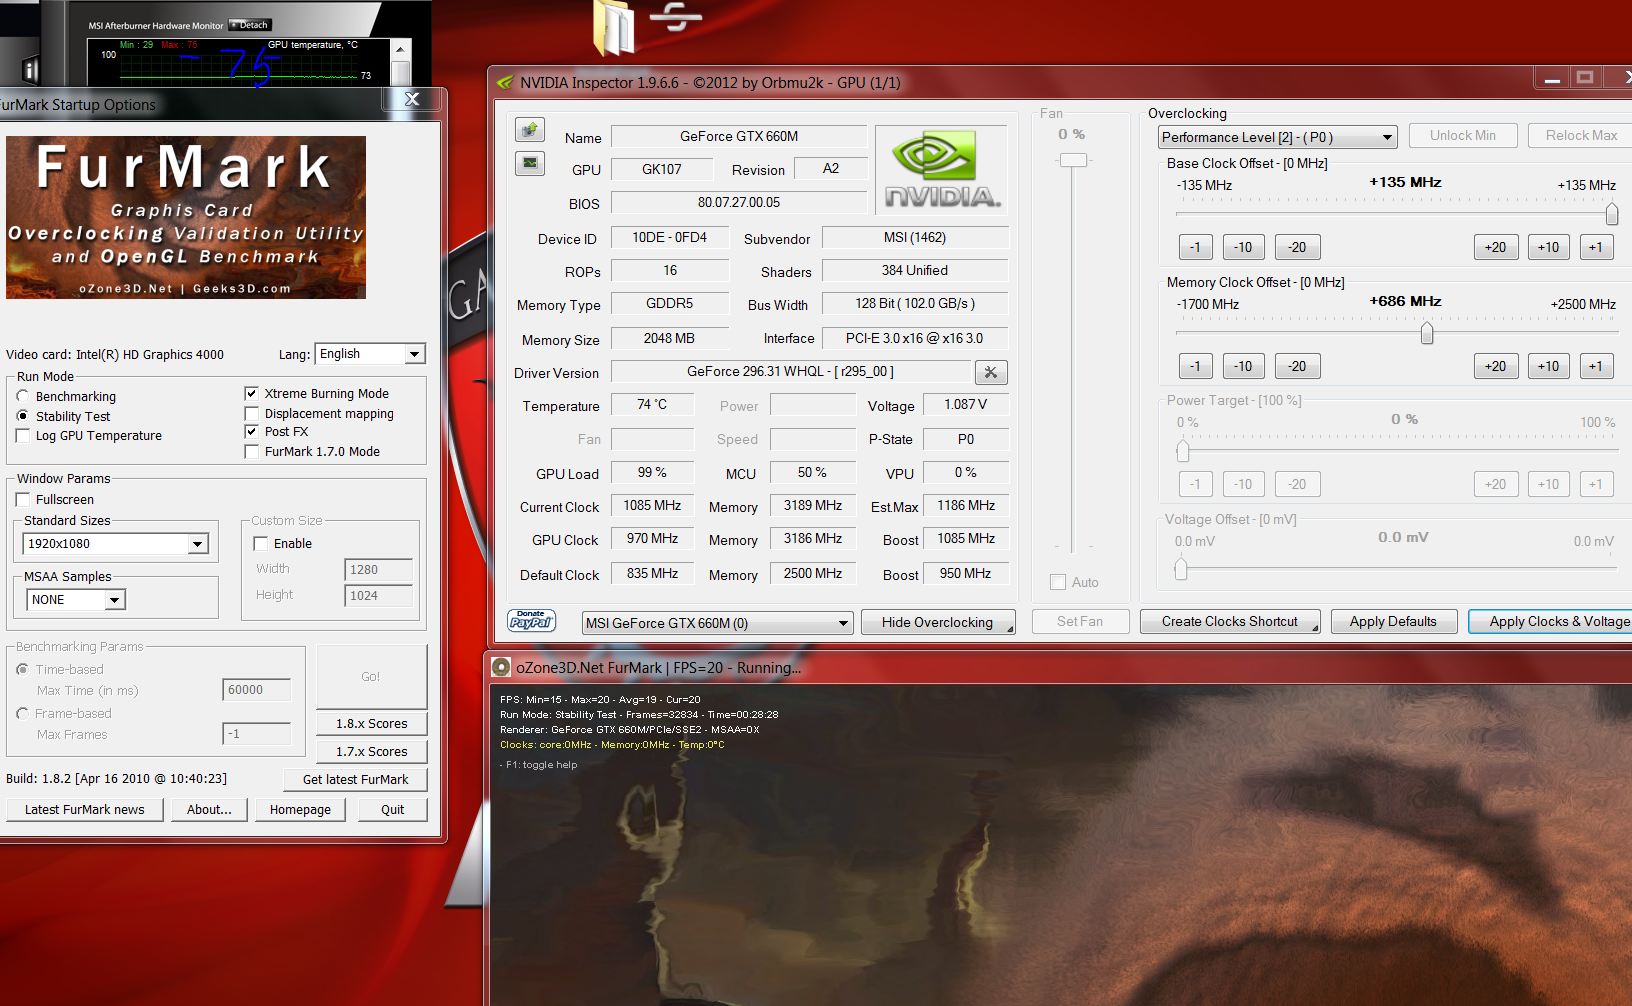Toggle Post FX checkbox
The width and height of the screenshot is (1632, 1006).
pos(252,431)
